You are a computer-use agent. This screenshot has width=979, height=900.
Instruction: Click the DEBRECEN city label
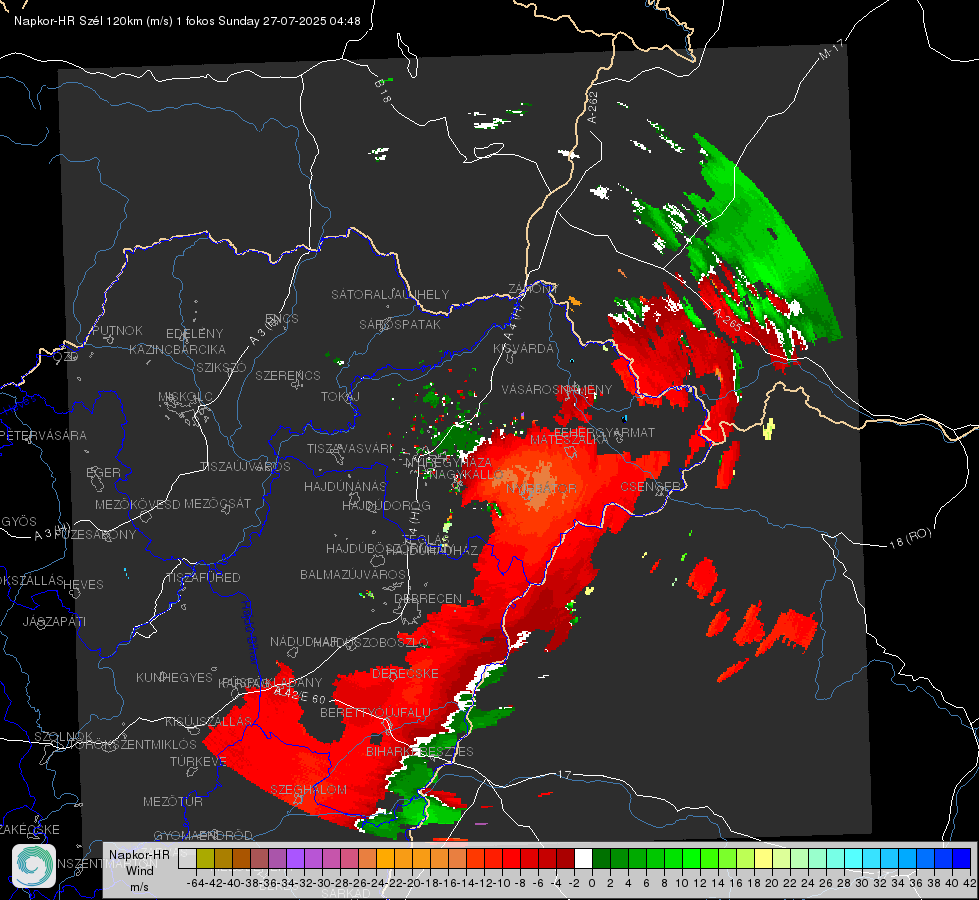pyautogui.click(x=428, y=598)
